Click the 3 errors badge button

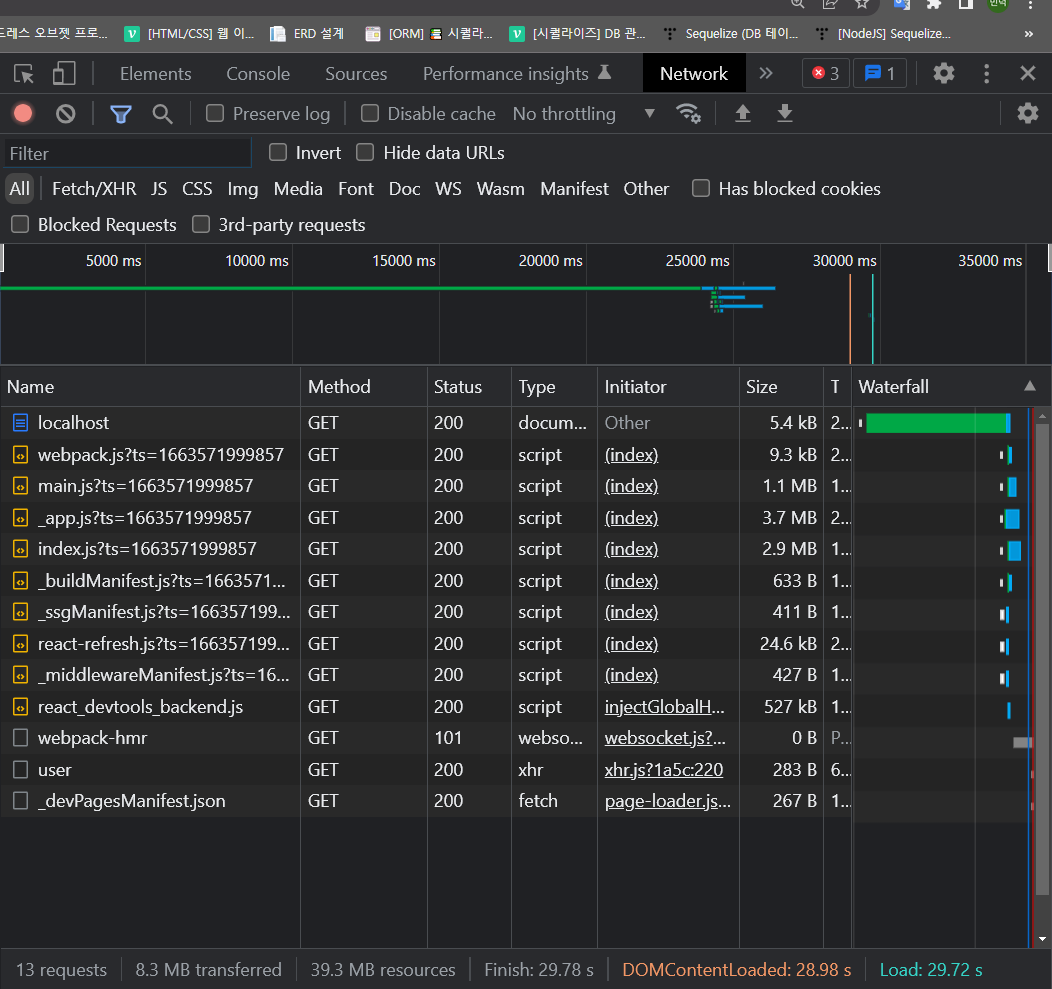pos(825,74)
